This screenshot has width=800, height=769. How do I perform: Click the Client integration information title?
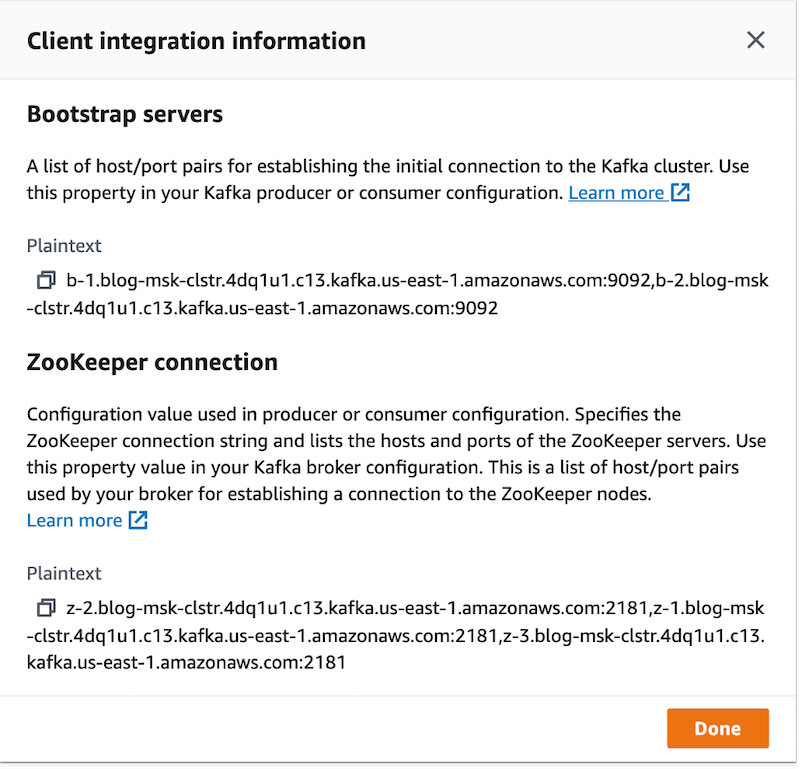196,41
